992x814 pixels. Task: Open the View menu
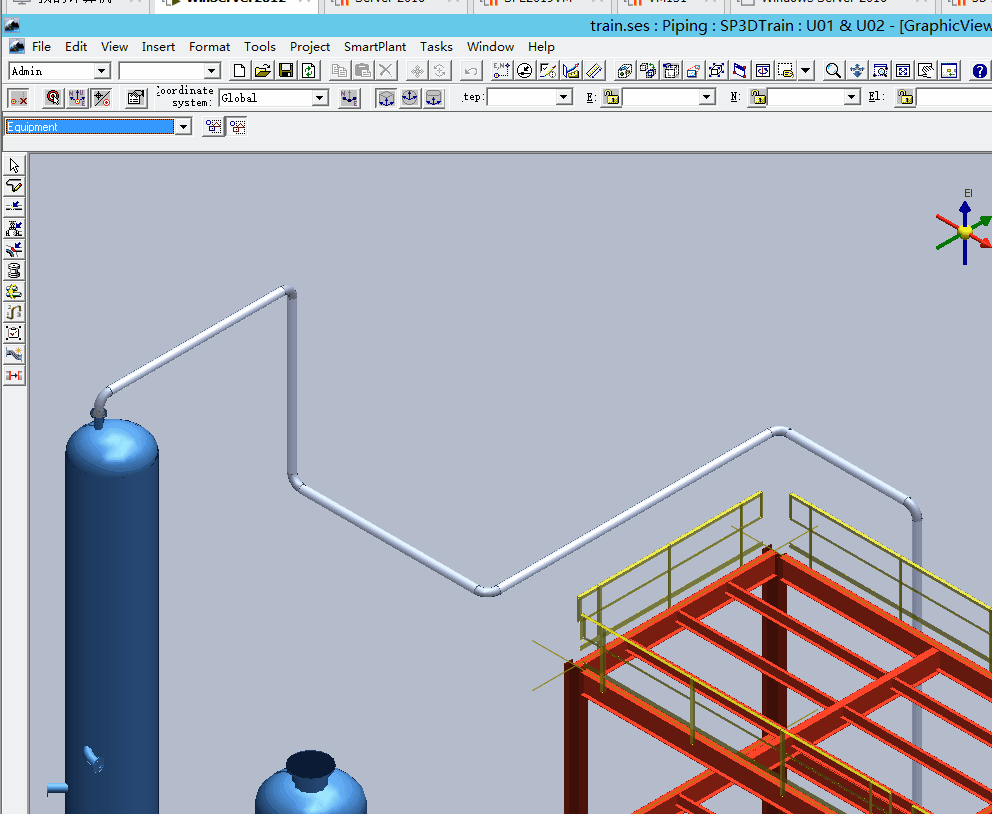click(x=115, y=47)
